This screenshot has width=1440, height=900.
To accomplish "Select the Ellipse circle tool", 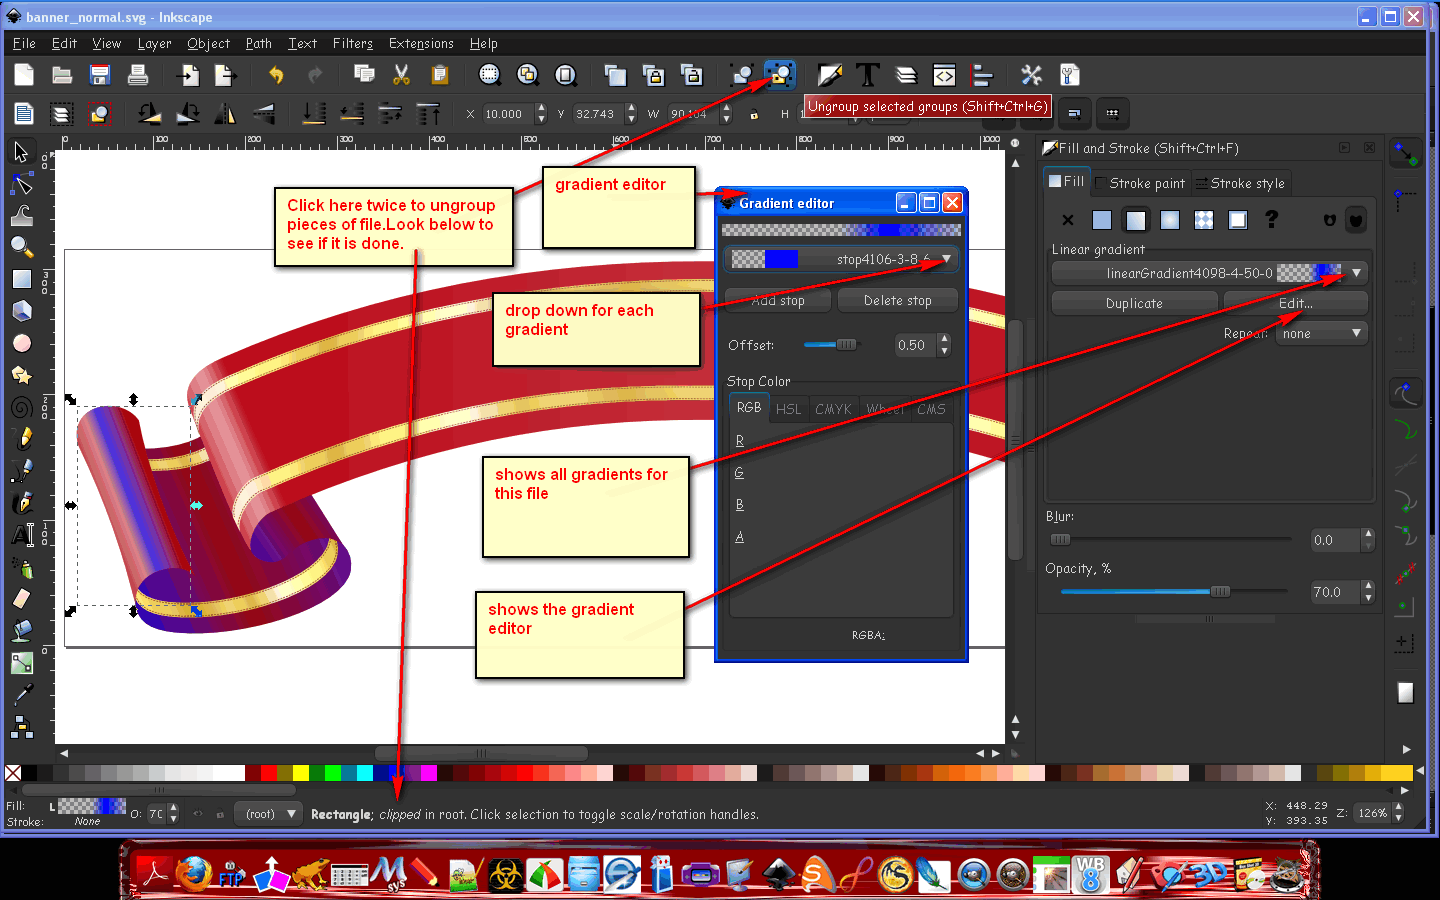I will point(21,343).
